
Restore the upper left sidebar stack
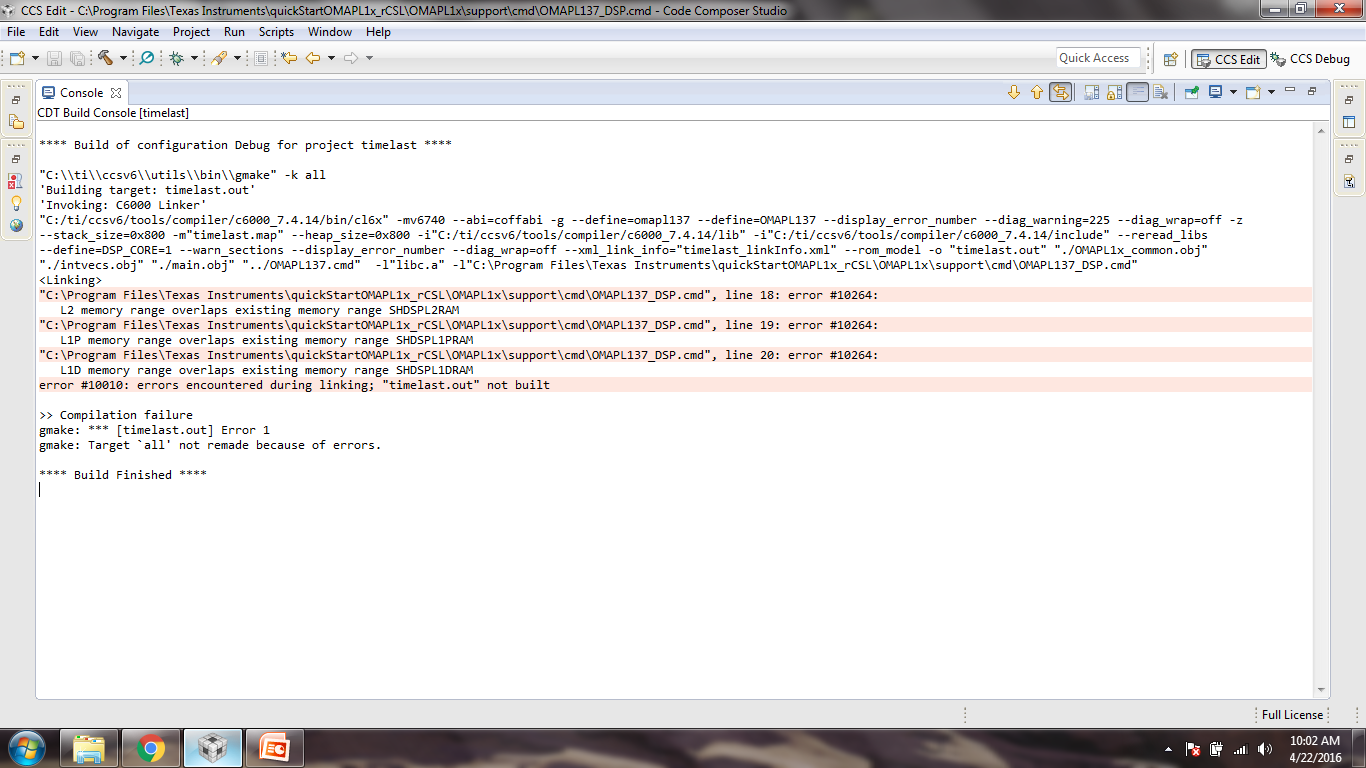click(16, 101)
